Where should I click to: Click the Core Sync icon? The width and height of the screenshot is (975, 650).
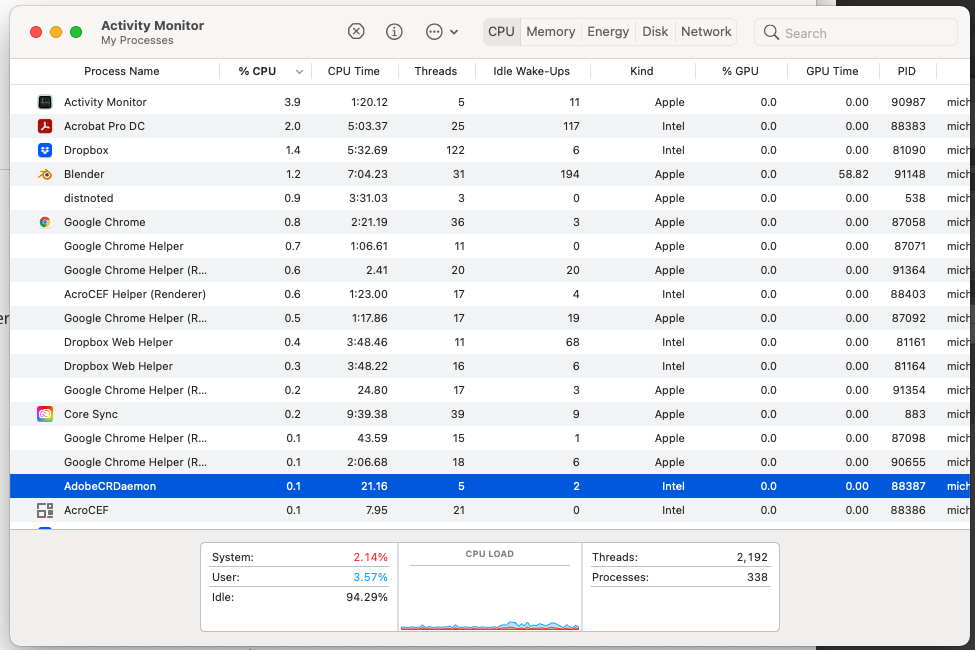[x=45, y=414]
